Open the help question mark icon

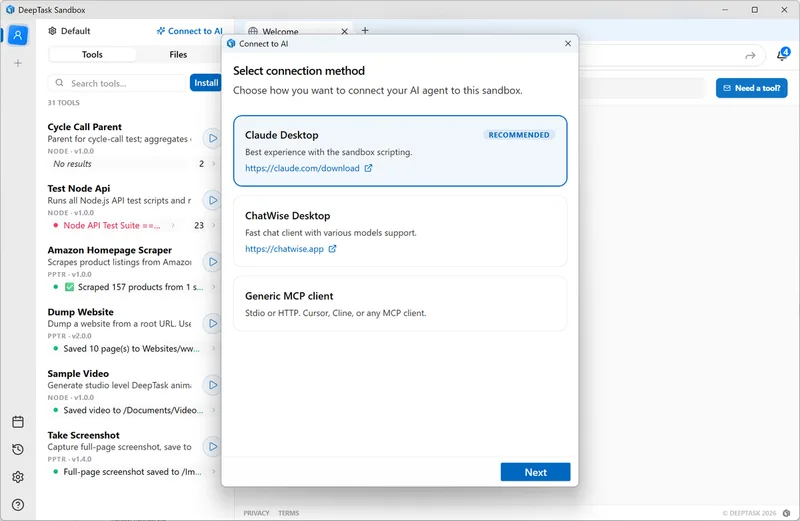(x=17, y=505)
